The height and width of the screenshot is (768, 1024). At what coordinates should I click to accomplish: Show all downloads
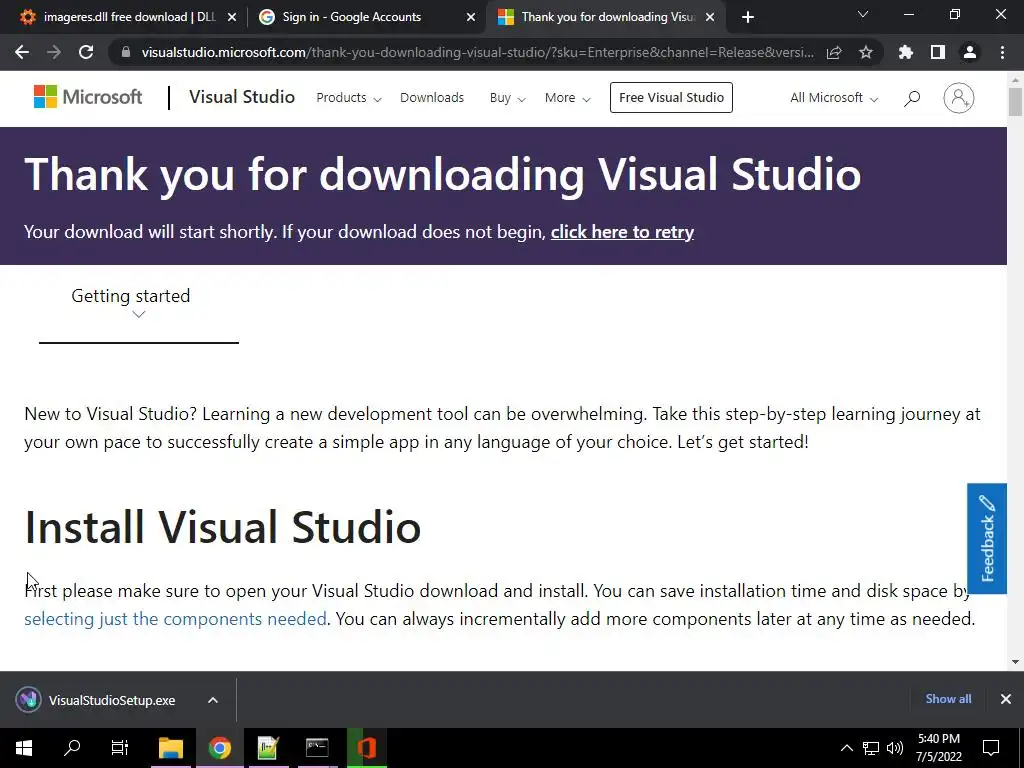pos(948,699)
